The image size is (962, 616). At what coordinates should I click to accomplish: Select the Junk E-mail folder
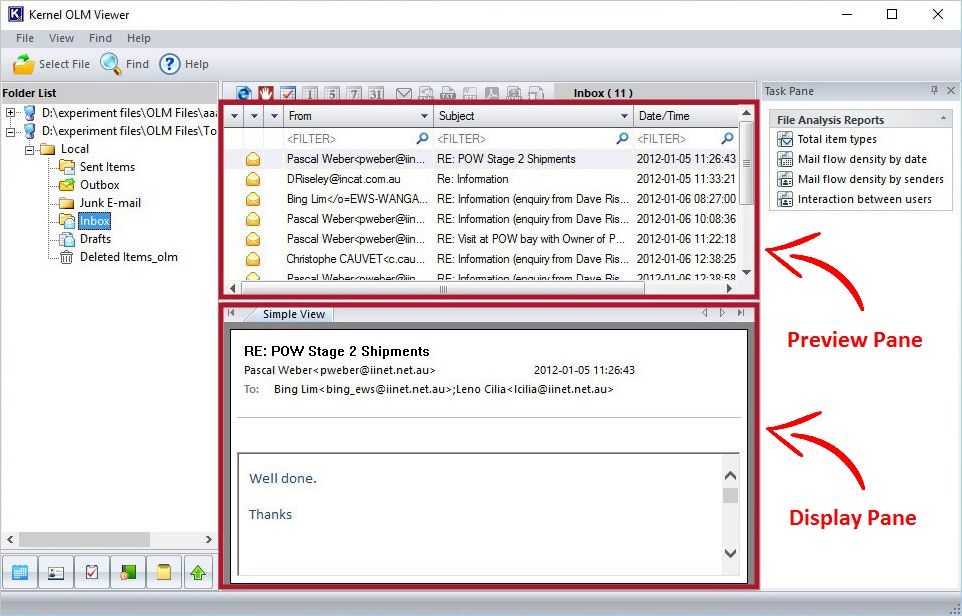point(110,203)
